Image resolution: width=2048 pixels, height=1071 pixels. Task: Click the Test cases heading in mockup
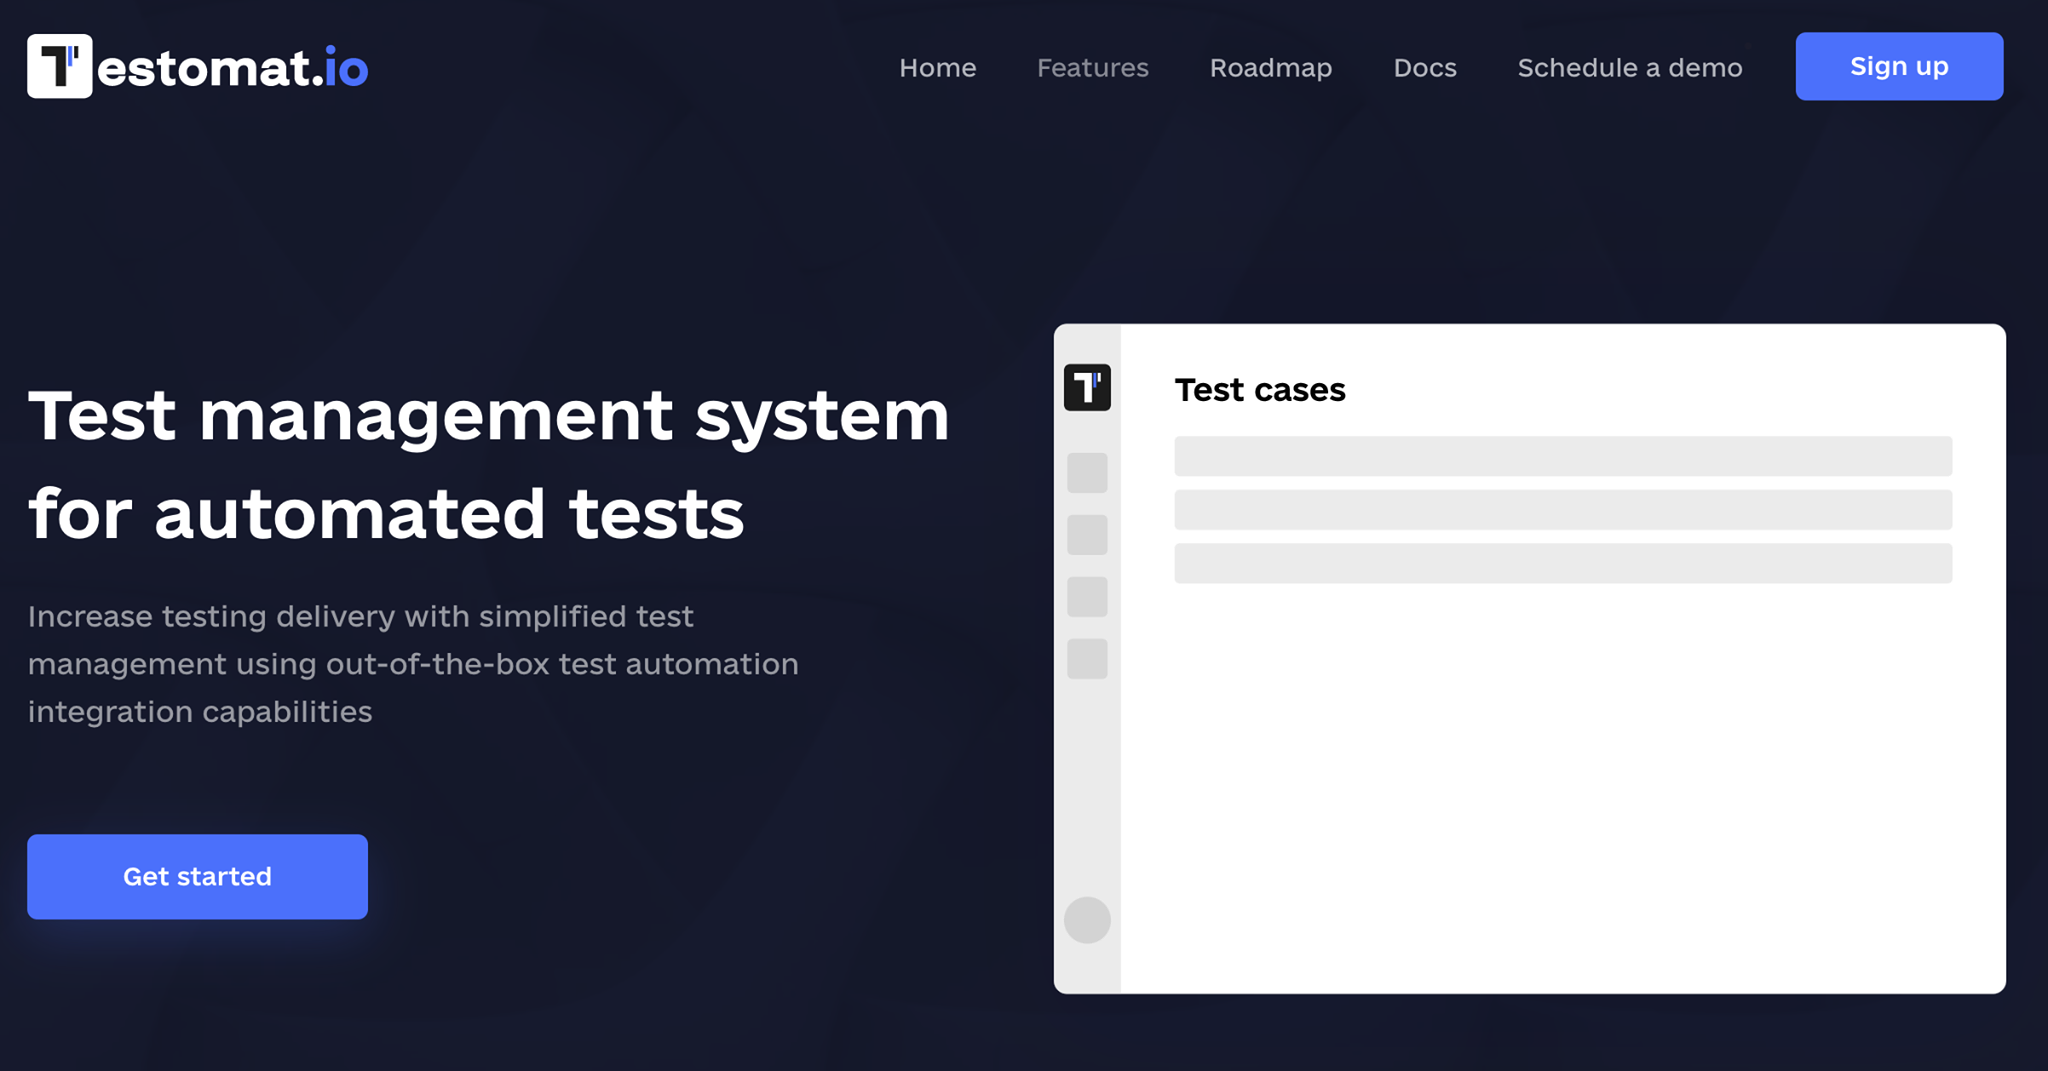click(1260, 390)
